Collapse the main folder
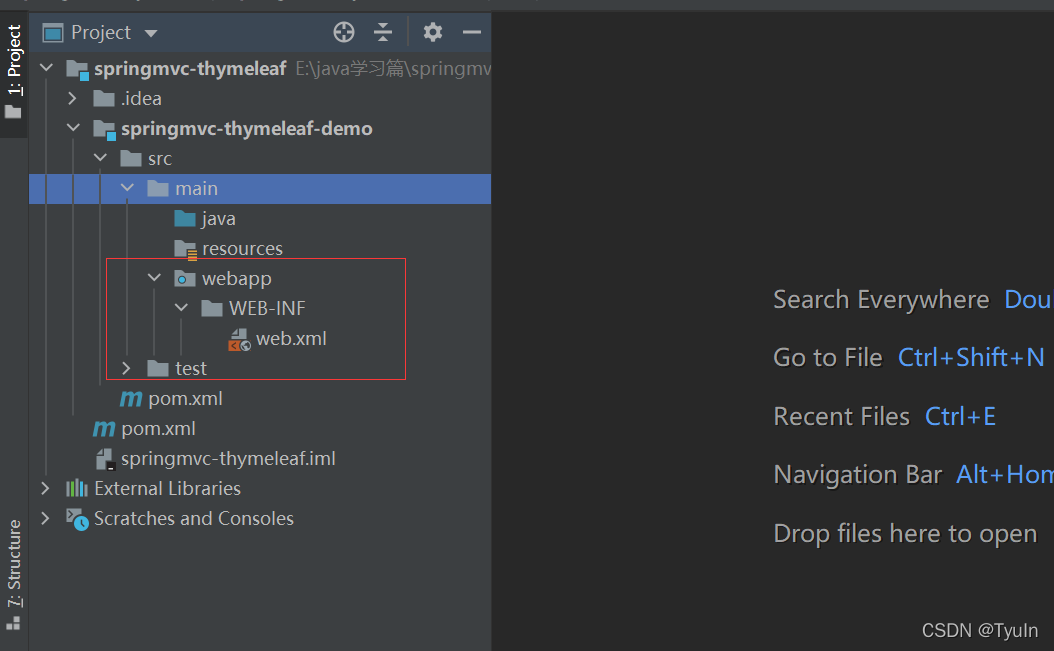The height and width of the screenshot is (651, 1054). (x=127, y=188)
